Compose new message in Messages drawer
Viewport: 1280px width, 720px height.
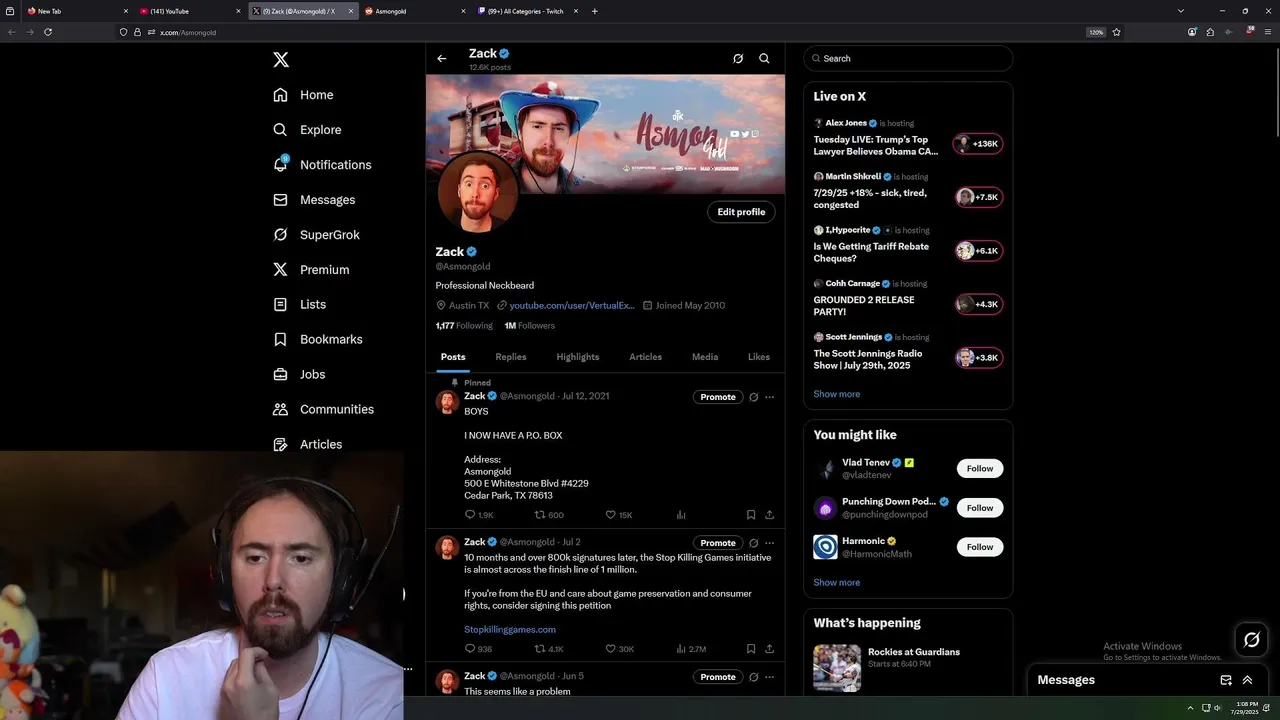pyautogui.click(x=1226, y=680)
